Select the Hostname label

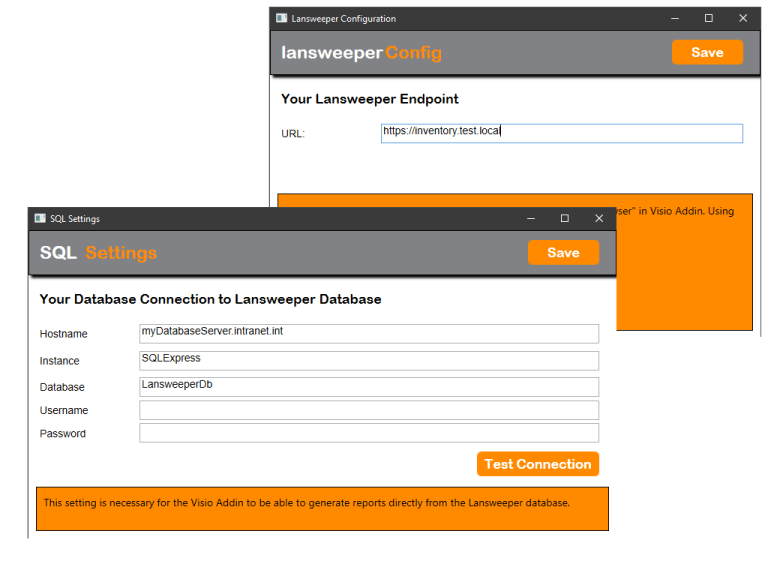[64, 334]
